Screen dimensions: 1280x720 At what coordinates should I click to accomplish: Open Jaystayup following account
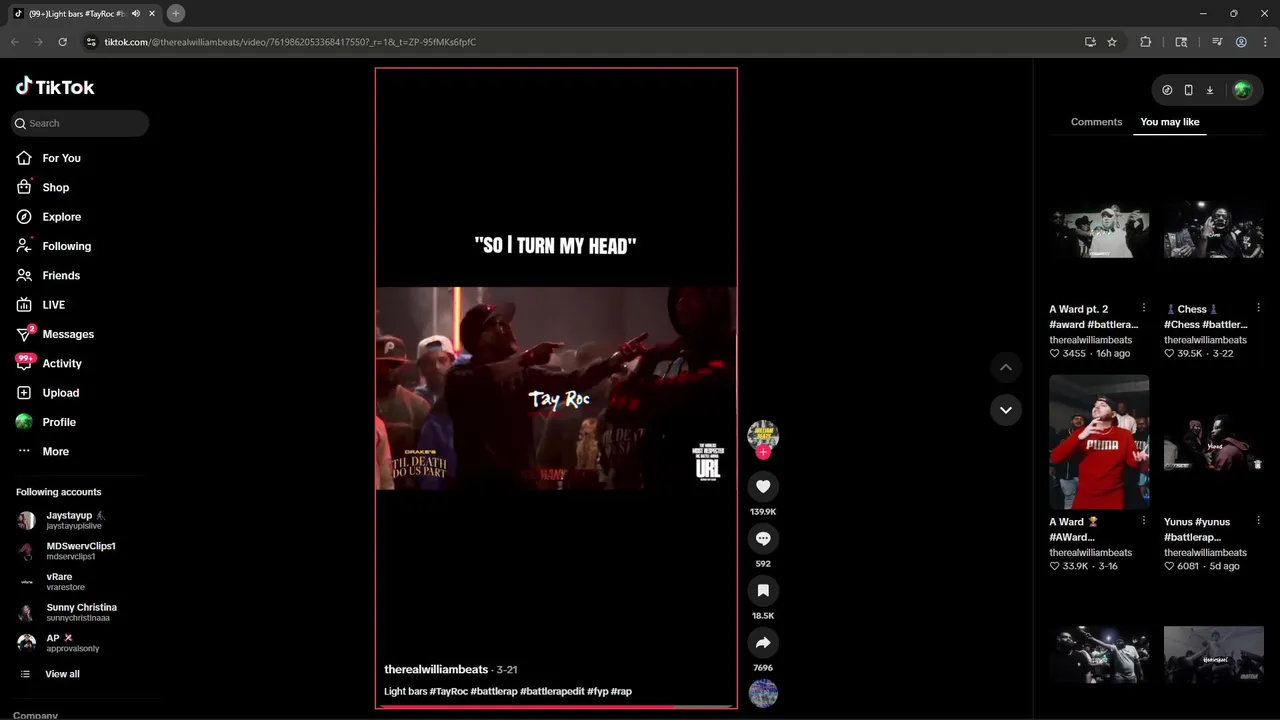click(x=75, y=520)
